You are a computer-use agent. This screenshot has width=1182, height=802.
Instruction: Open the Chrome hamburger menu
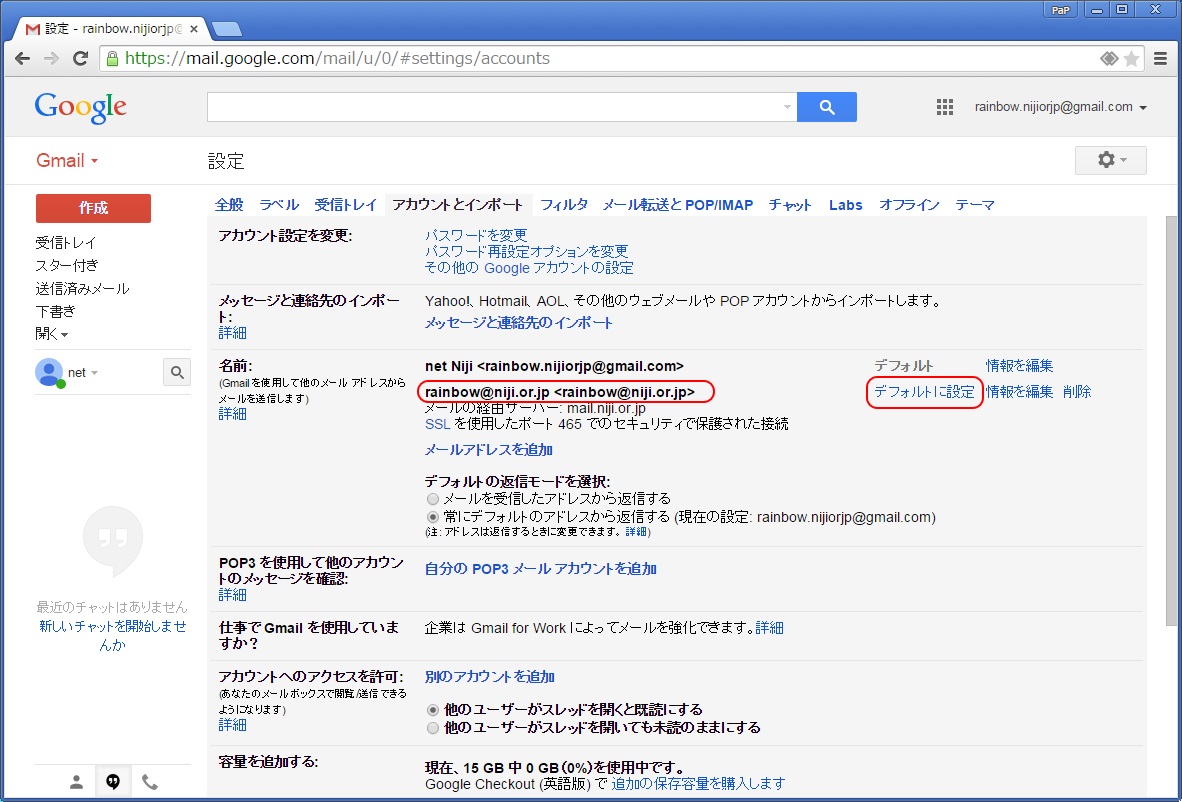[x=1161, y=59]
